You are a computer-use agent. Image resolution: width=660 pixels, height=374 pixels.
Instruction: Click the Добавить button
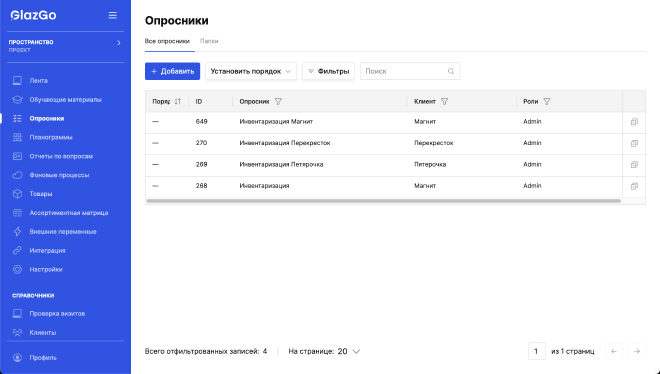click(173, 71)
